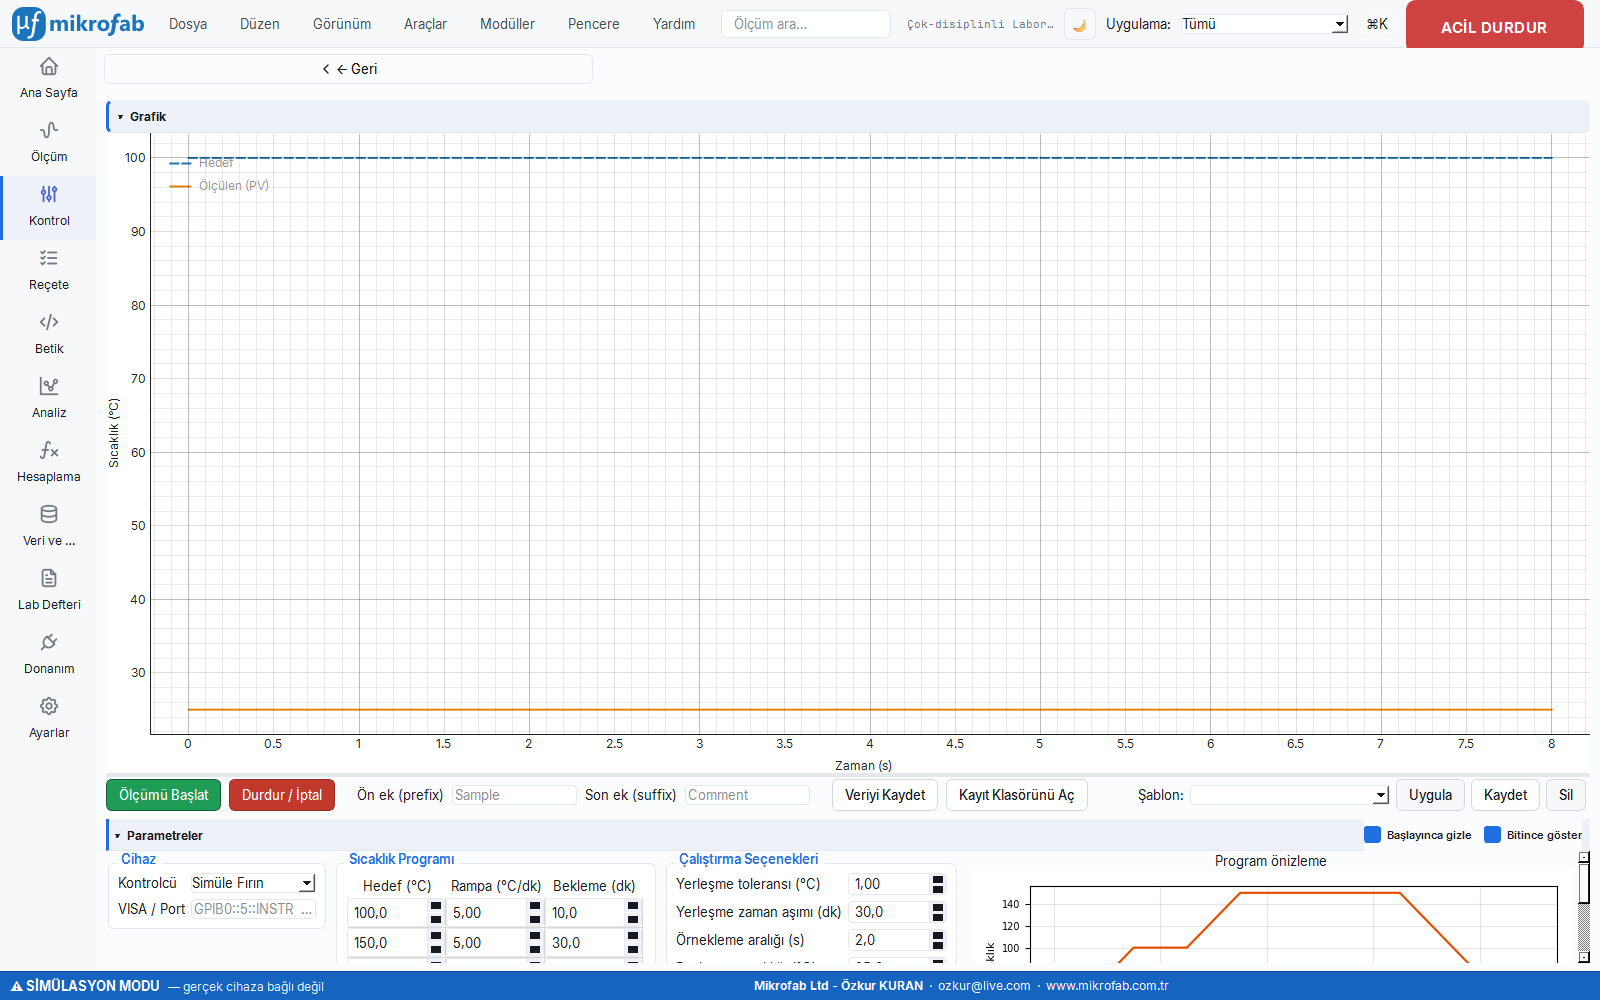
Task: Click the second row Hedef 150,0 field
Action: [x=389, y=943]
